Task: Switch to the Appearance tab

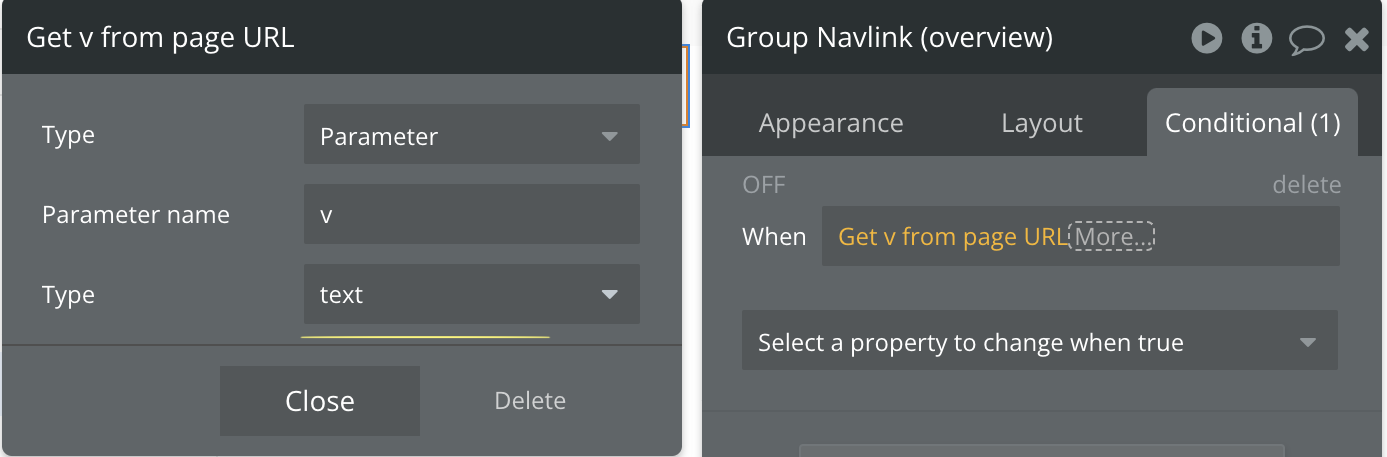Action: [831, 123]
